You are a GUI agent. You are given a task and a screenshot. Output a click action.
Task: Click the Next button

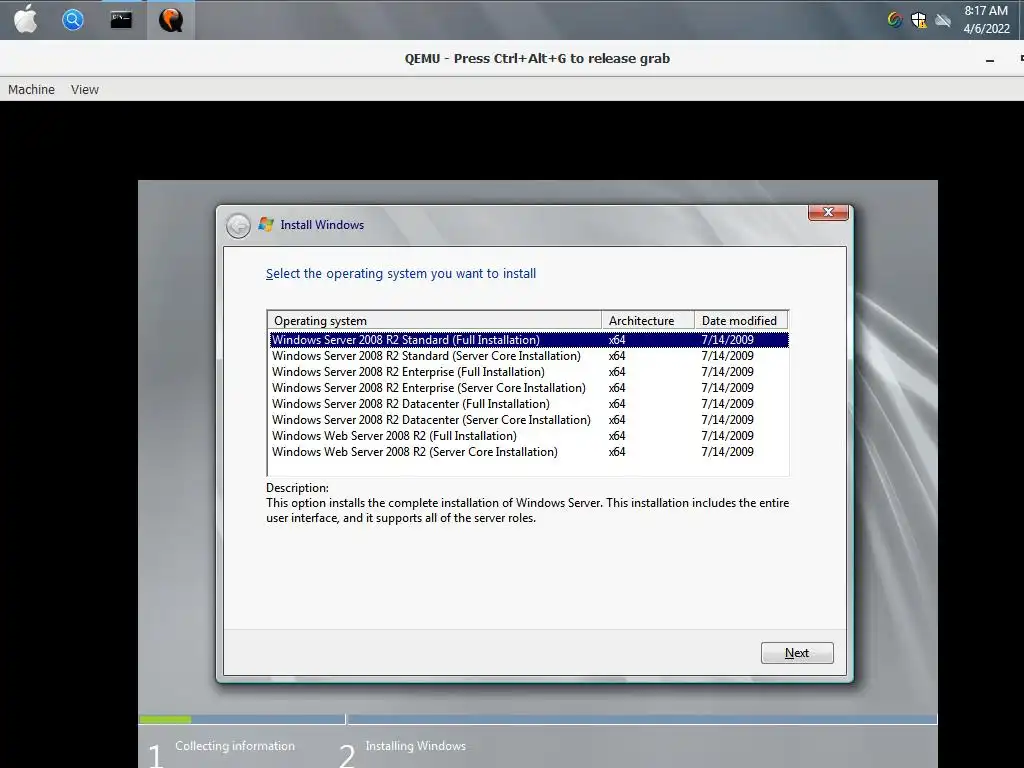pos(797,653)
